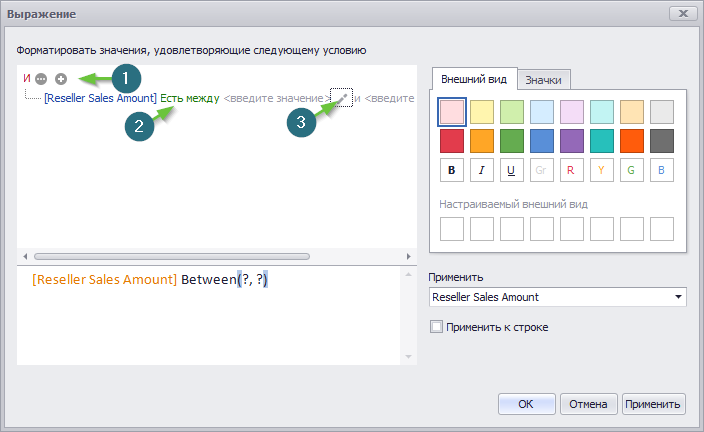Select the solid teal color swatch
The width and height of the screenshot is (704, 432).
click(602, 141)
